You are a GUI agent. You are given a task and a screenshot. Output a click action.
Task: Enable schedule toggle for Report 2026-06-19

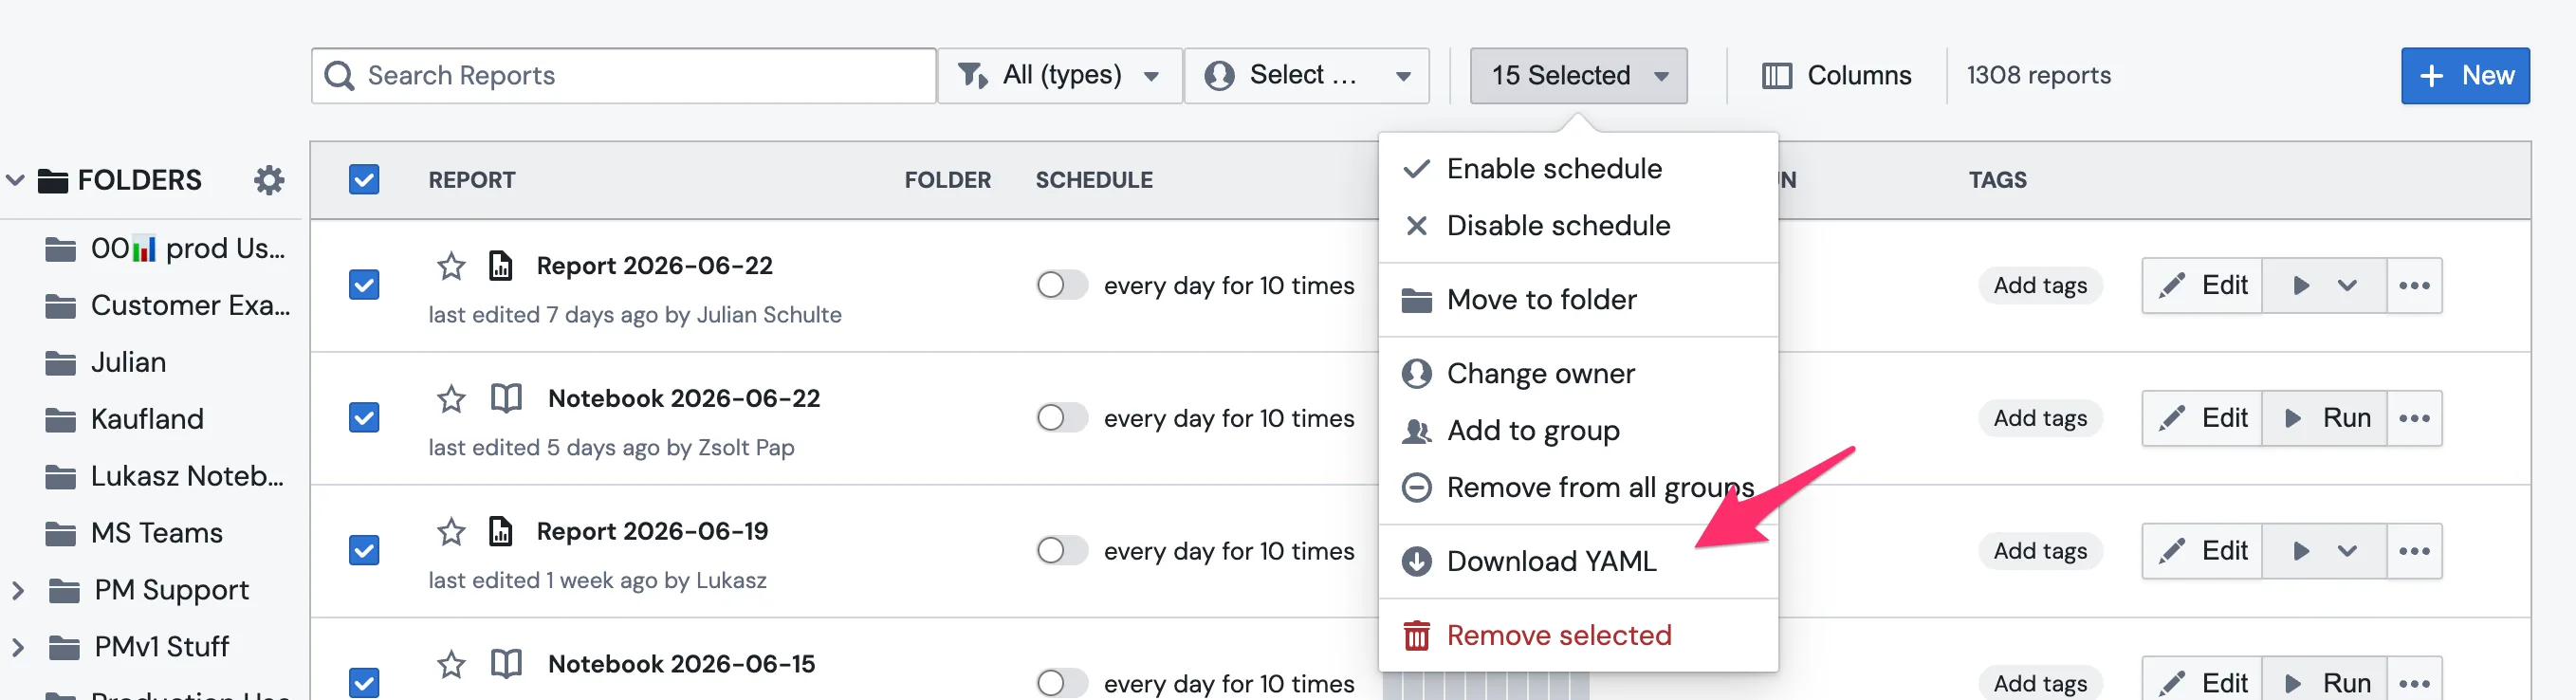(x=1062, y=551)
